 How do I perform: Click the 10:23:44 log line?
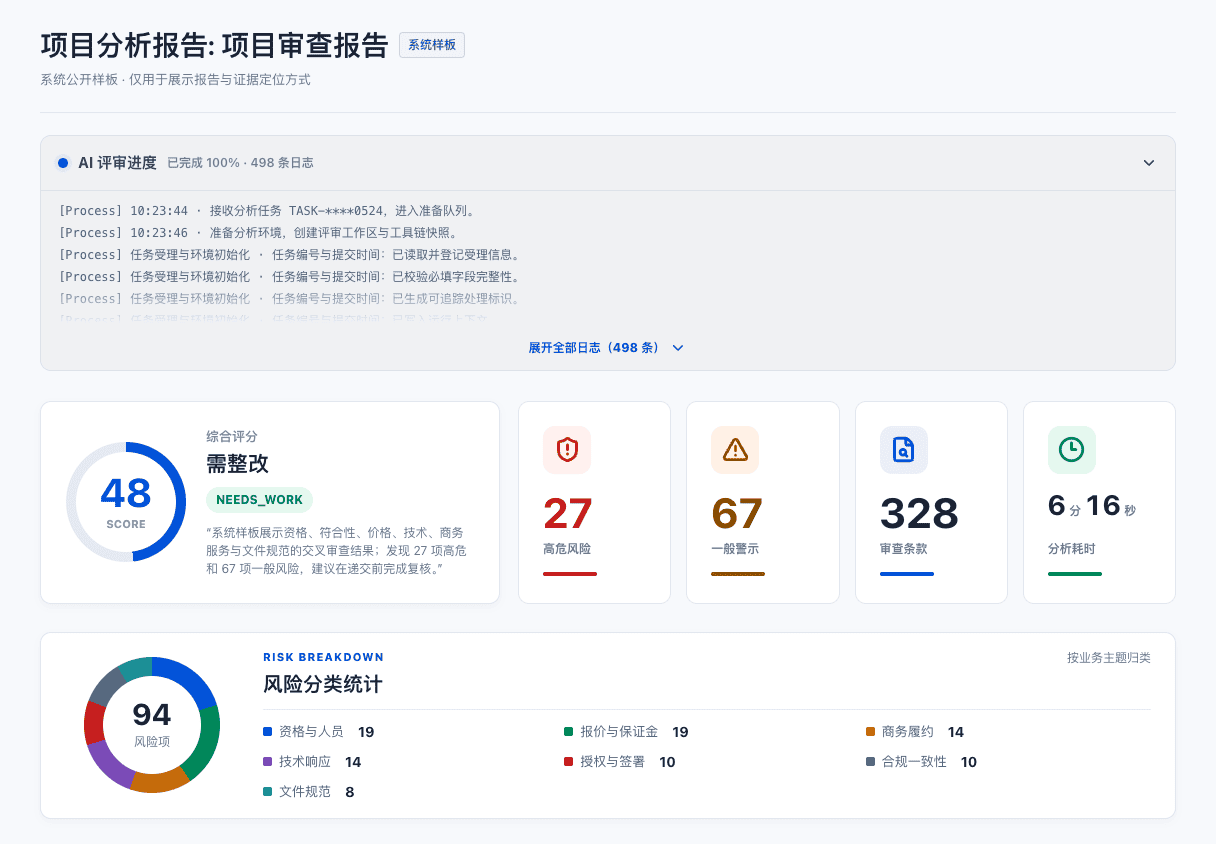point(267,211)
